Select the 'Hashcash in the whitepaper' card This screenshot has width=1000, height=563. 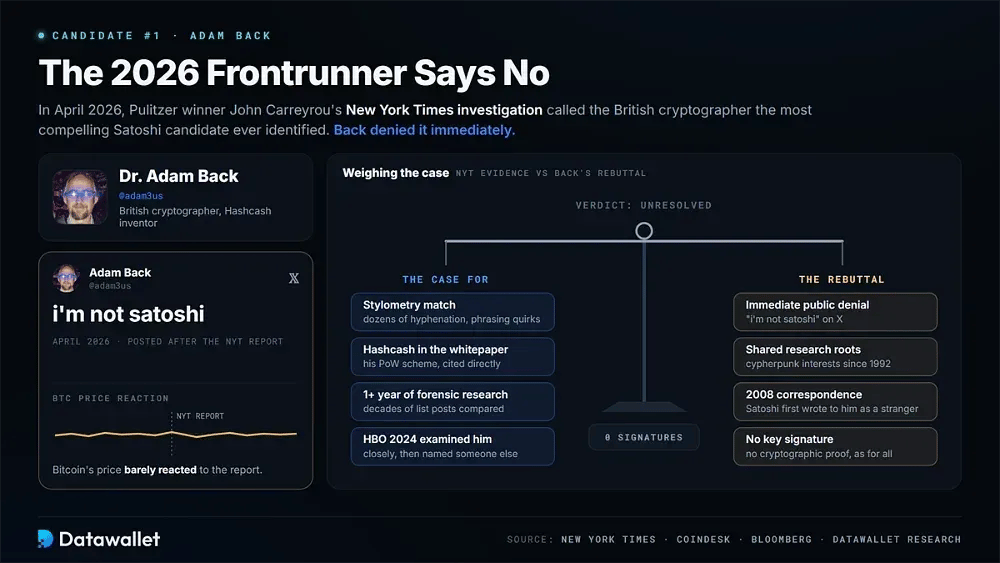pyautogui.click(x=453, y=356)
